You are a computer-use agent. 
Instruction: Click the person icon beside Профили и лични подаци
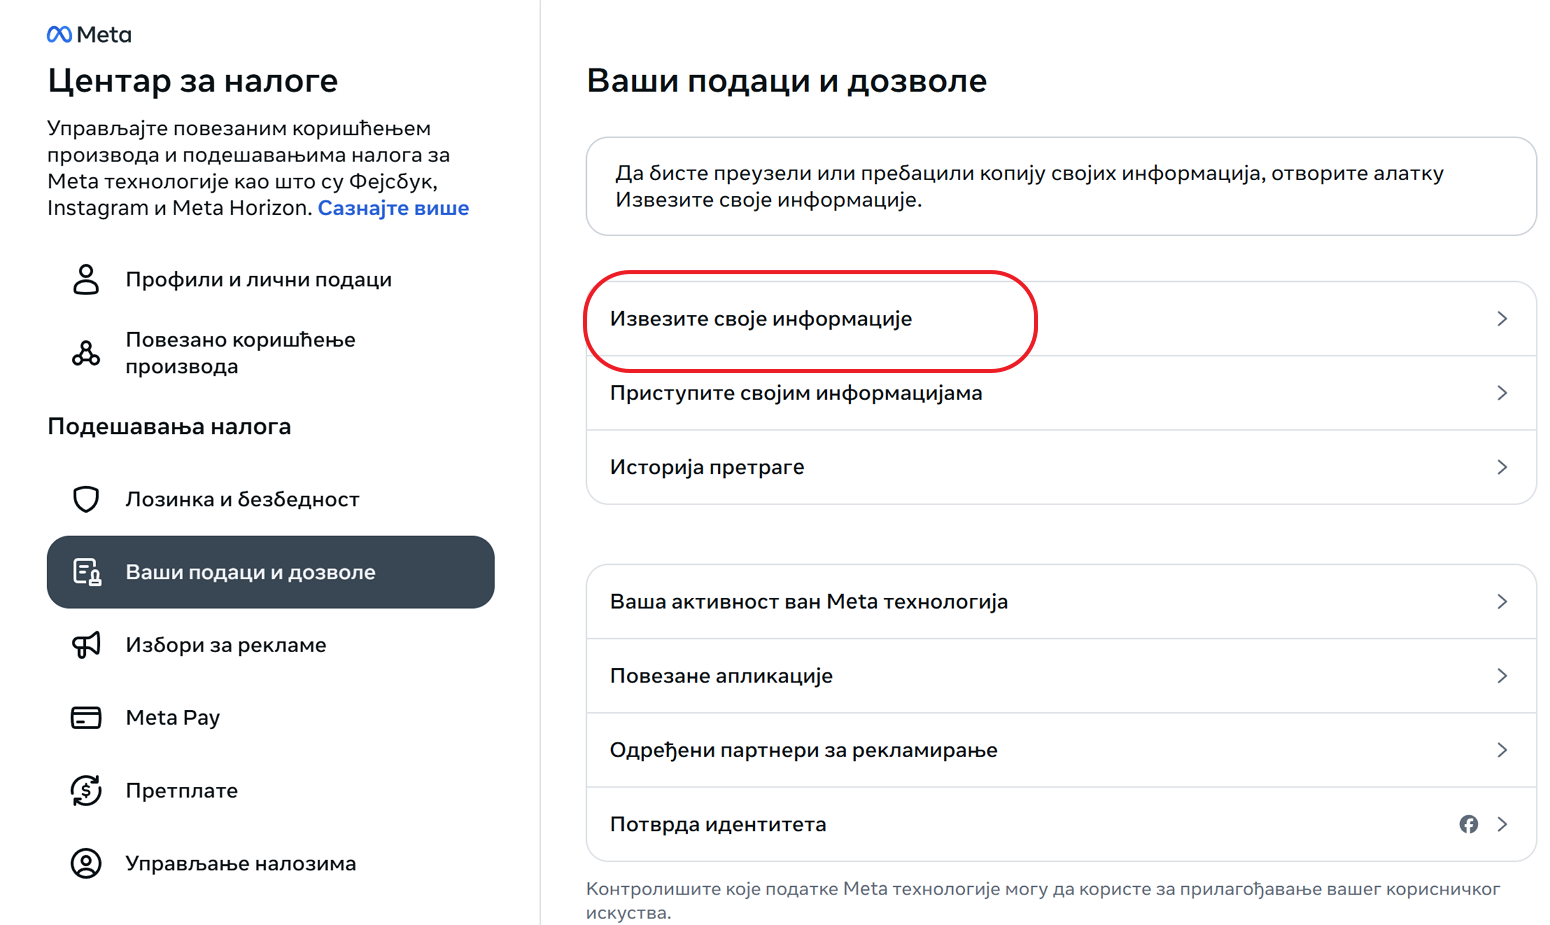pos(86,280)
